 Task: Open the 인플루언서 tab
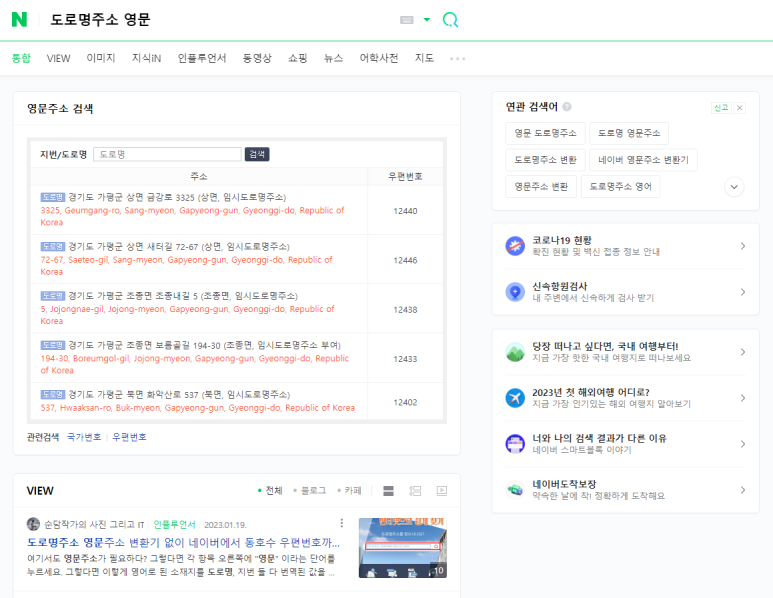click(x=202, y=58)
